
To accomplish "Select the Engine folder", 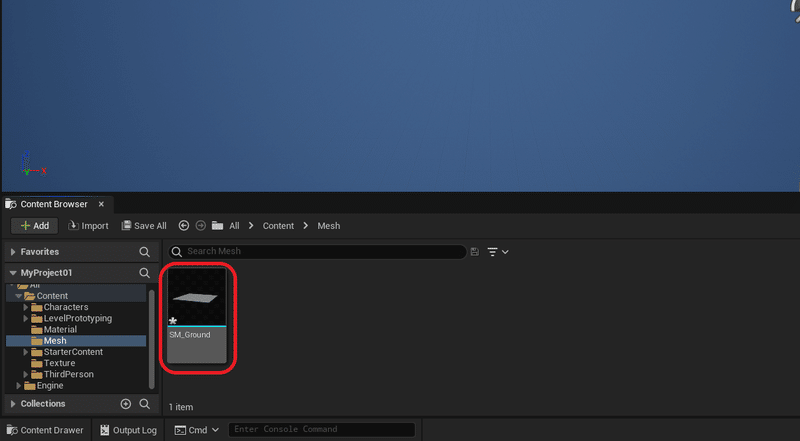I will (x=50, y=386).
